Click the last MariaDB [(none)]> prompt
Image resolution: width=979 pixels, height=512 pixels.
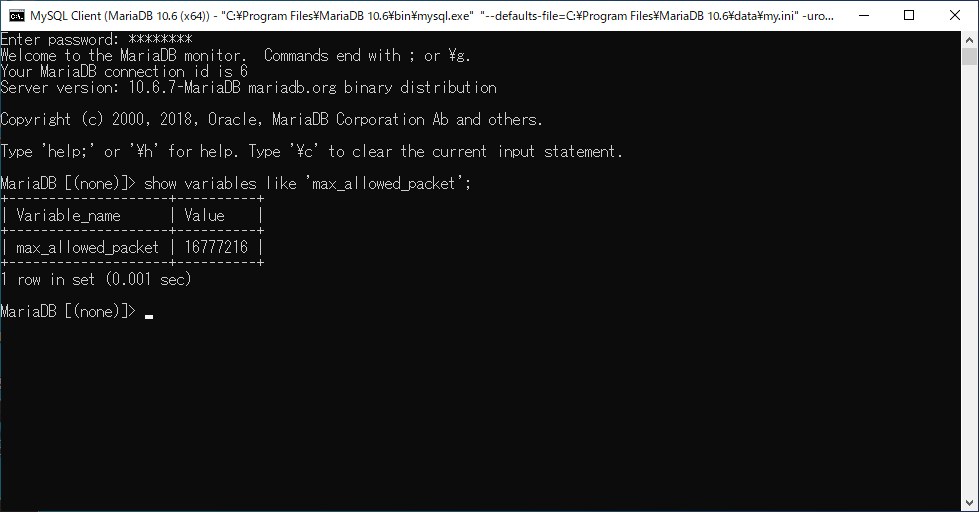[67, 311]
